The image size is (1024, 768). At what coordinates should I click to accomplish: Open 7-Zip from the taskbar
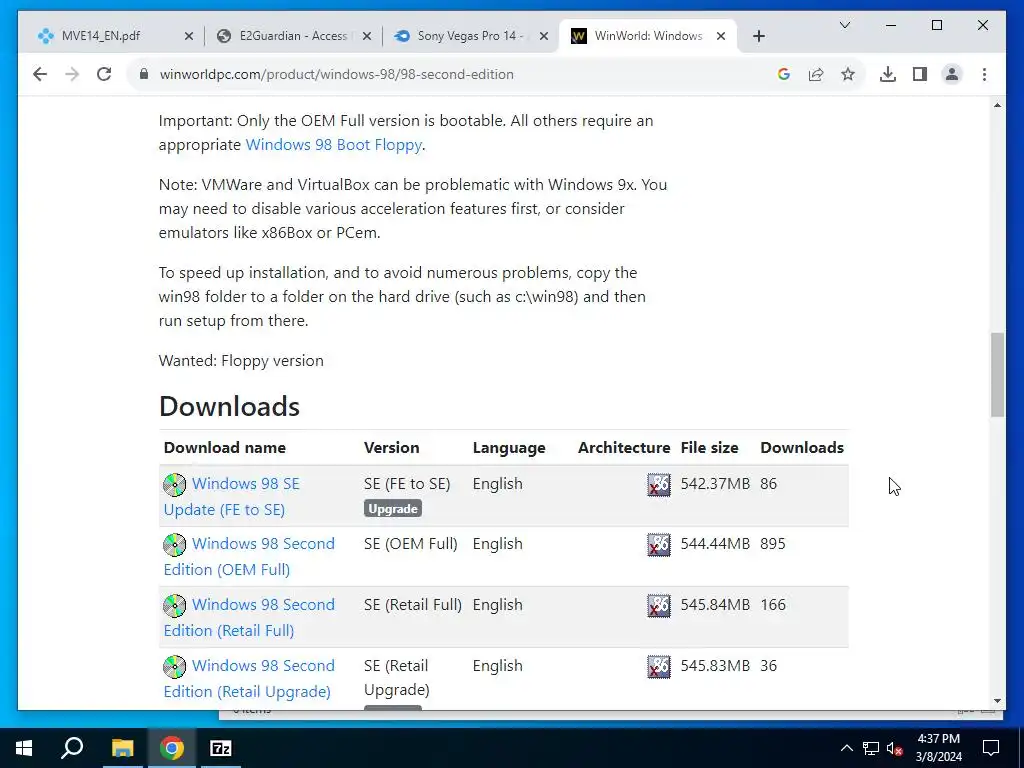tap(221, 748)
